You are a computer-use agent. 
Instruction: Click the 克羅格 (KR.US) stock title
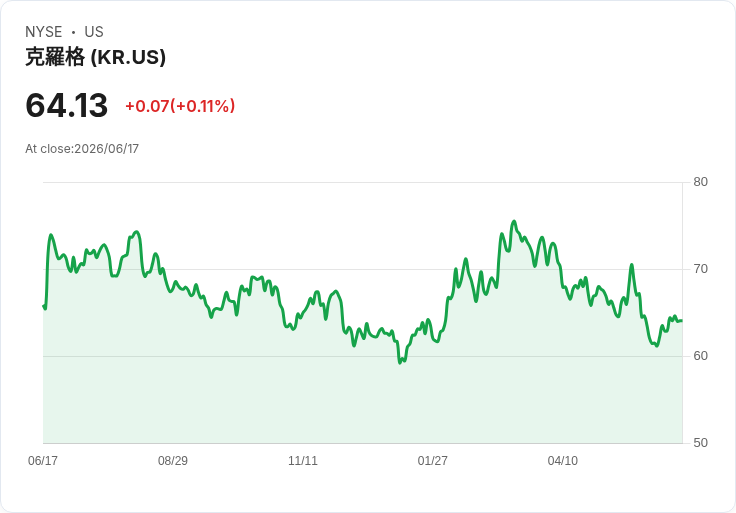click(x=95, y=57)
